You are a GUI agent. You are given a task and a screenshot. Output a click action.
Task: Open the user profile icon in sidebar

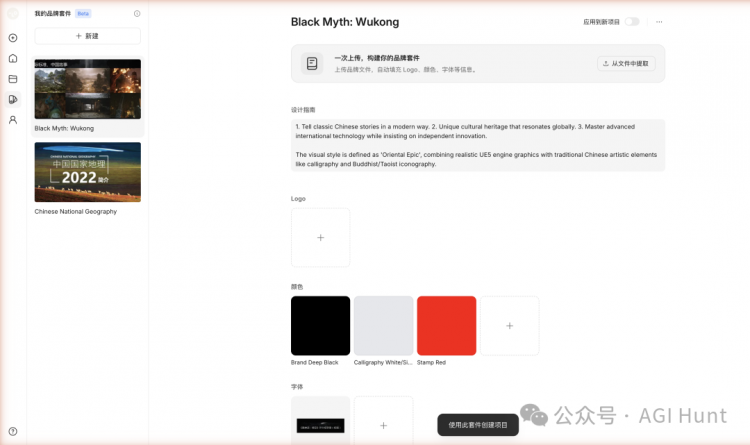[x=13, y=120]
